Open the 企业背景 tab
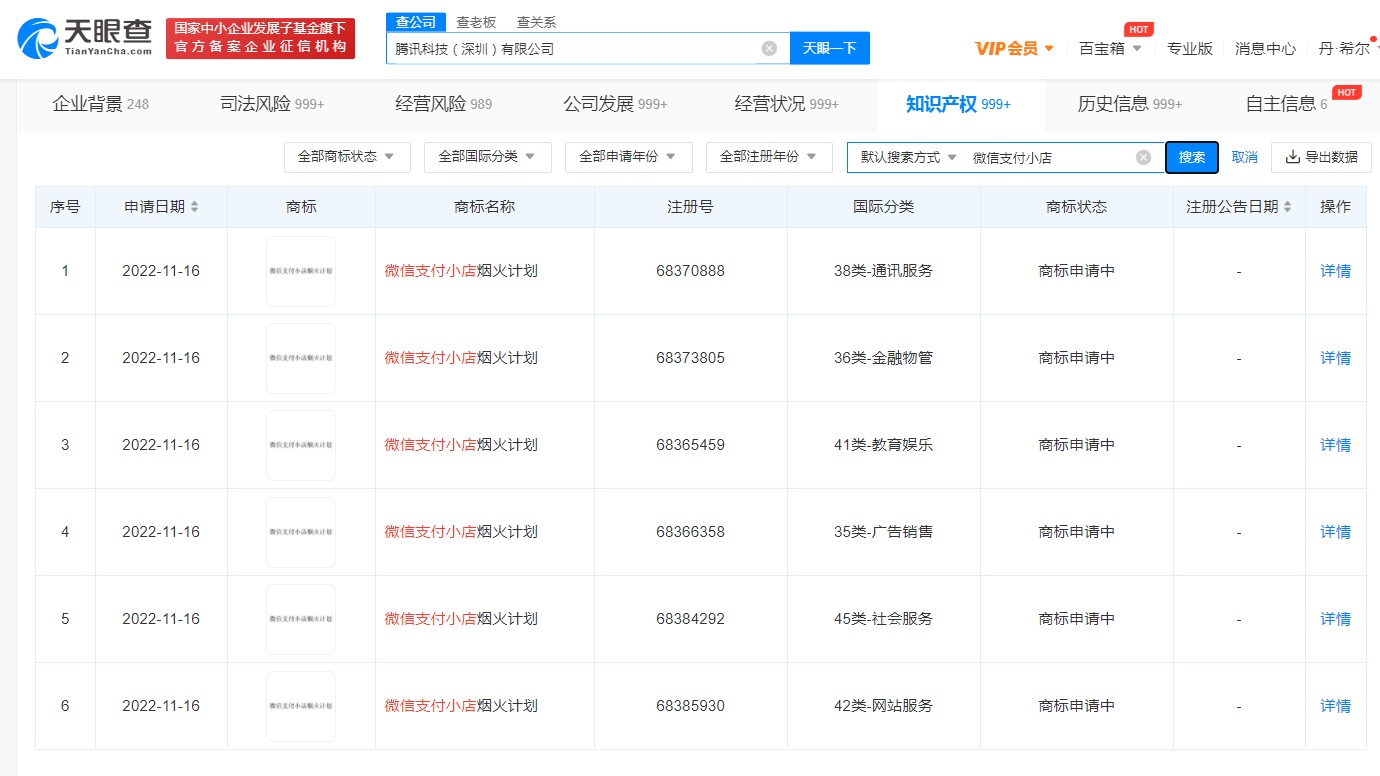 coord(100,104)
